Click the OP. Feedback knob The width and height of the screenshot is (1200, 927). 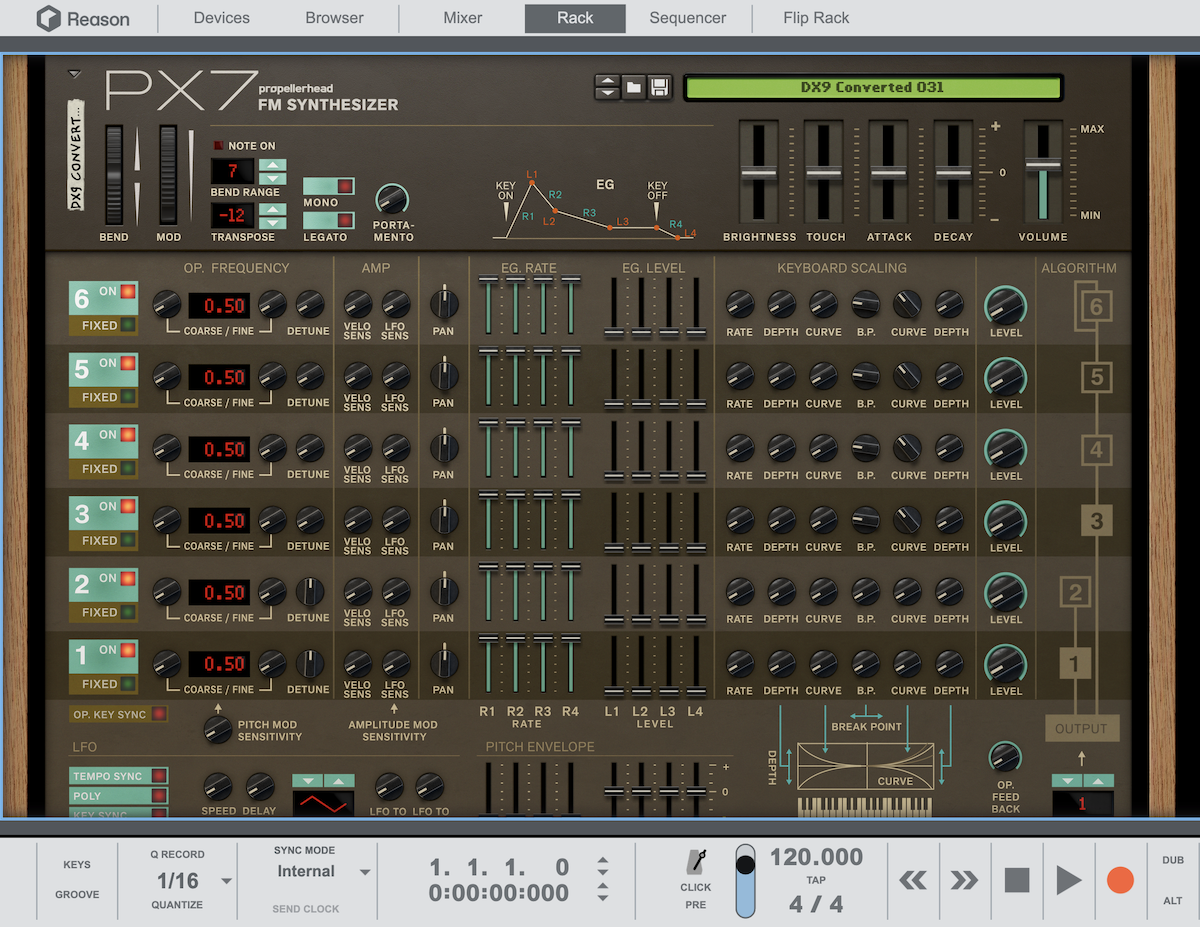(x=1005, y=757)
